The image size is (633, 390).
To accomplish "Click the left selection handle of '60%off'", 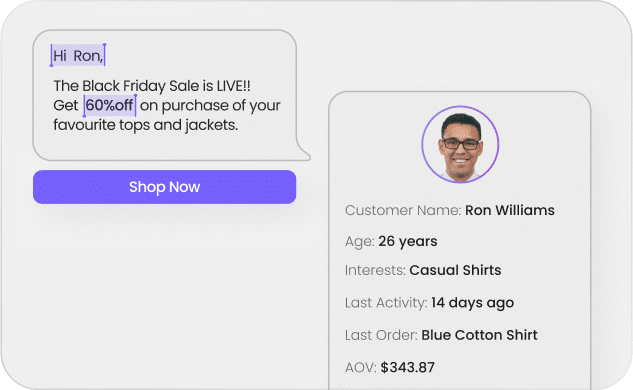I will click(x=84, y=106).
